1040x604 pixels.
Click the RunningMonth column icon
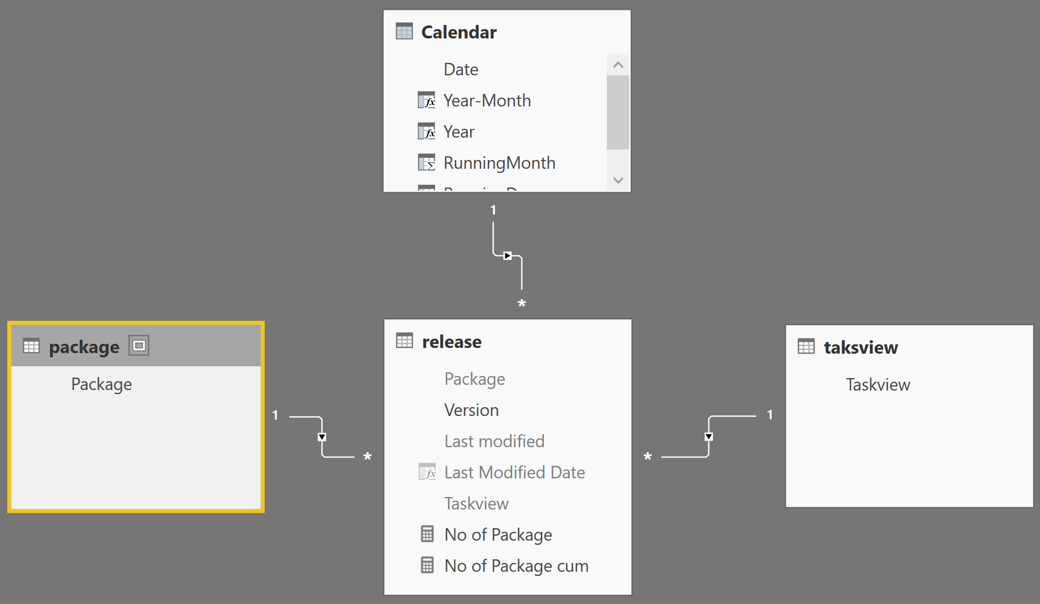(426, 162)
